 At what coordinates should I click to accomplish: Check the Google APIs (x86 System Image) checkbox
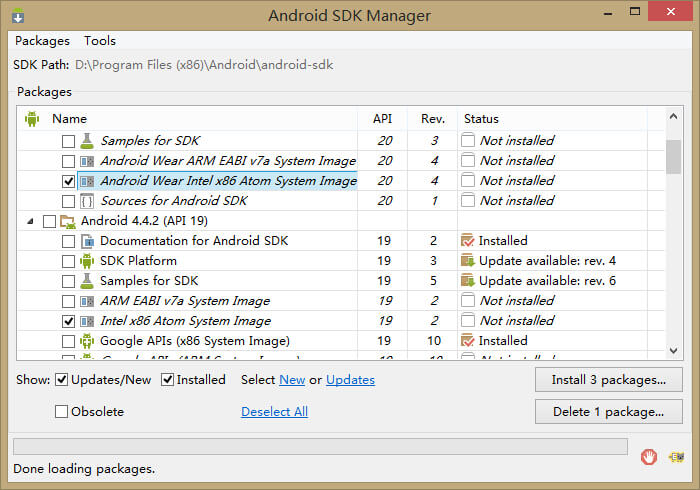pyautogui.click(x=68, y=341)
